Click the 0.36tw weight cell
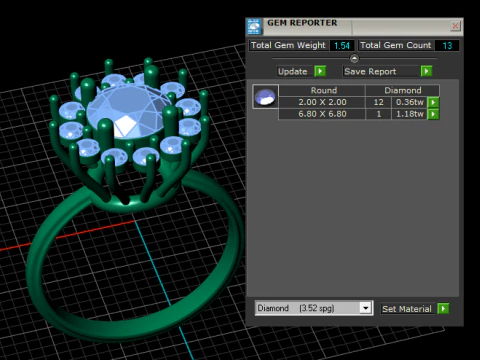Image resolution: width=480 pixels, height=360 pixels. click(x=410, y=102)
